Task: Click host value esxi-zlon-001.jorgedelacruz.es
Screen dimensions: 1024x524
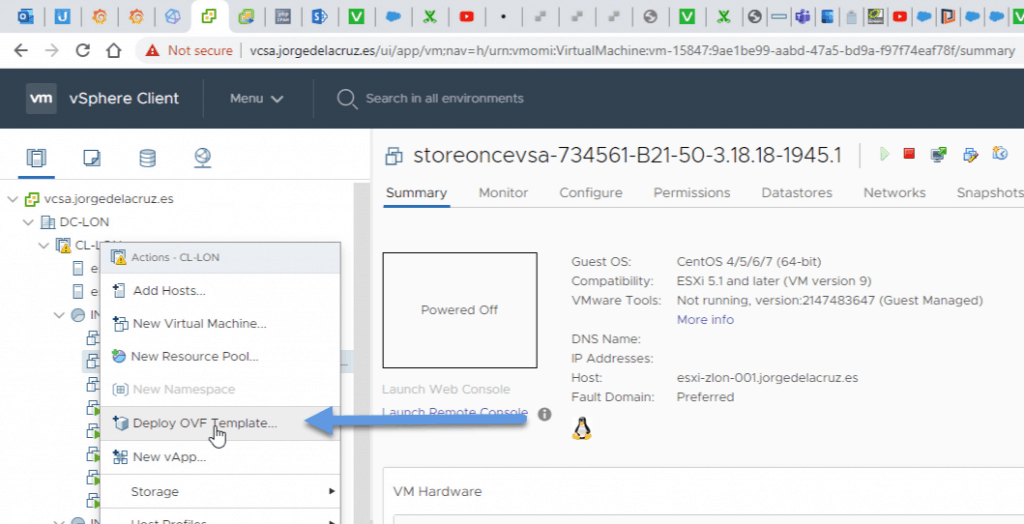Action: pyautogui.click(x=767, y=378)
